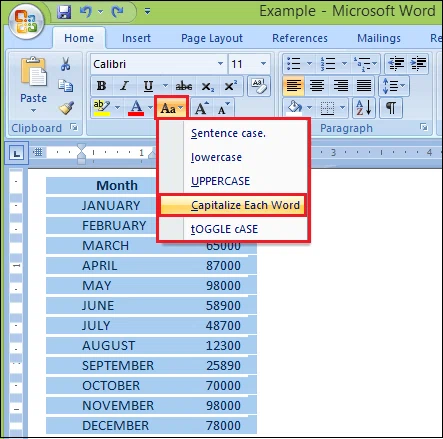Click the Change Case Aa button

tap(171, 108)
